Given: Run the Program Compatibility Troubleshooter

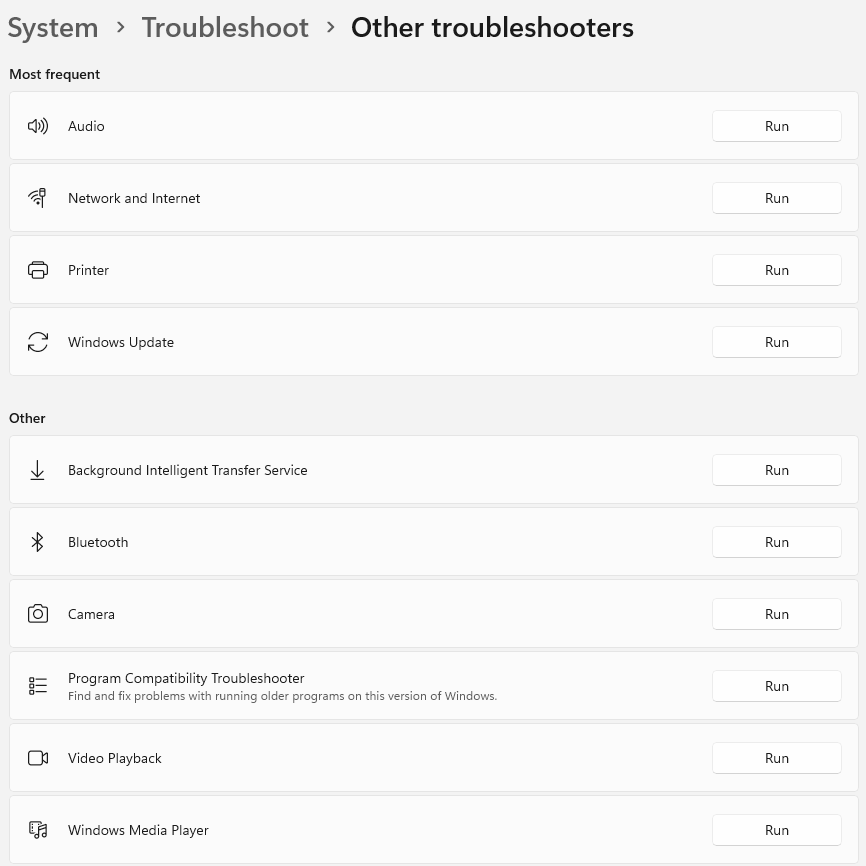Looking at the screenshot, I should (777, 686).
